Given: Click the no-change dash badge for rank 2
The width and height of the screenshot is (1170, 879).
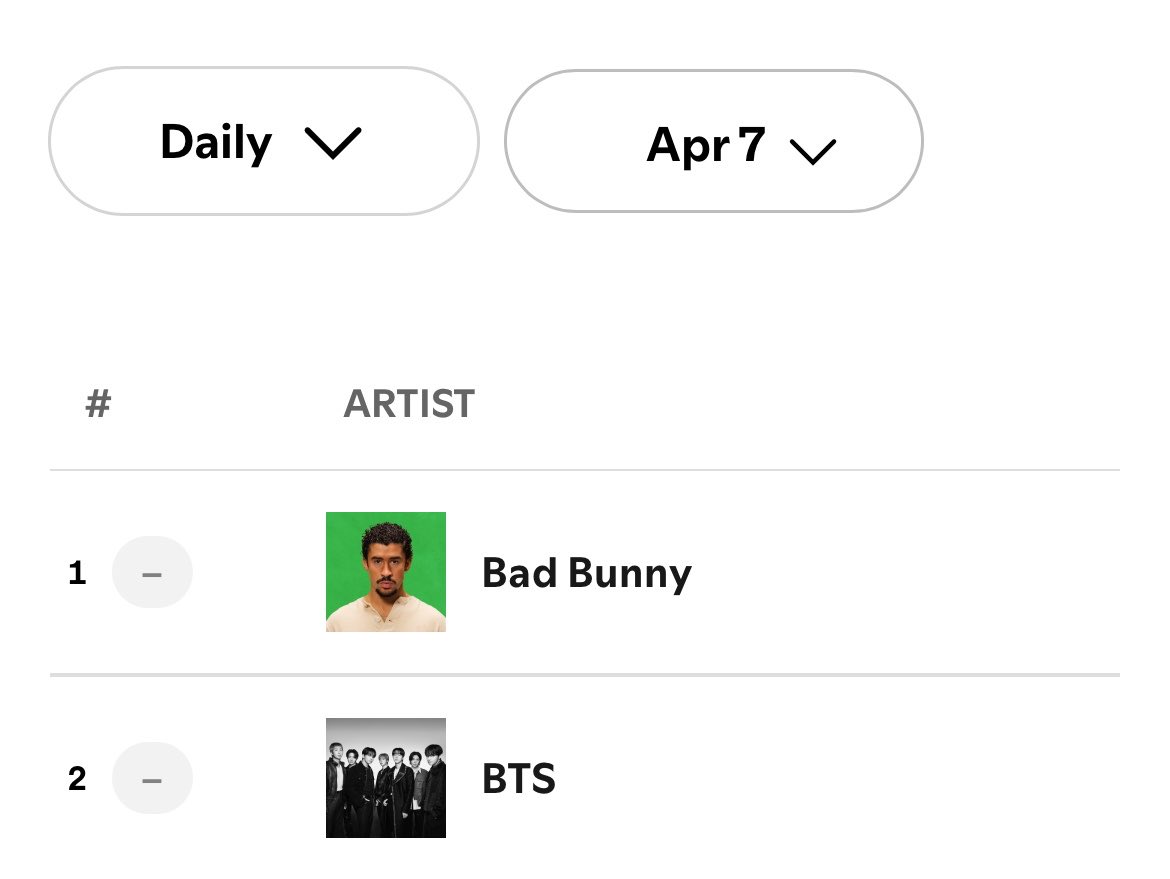Looking at the screenshot, I should coord(152,778).
